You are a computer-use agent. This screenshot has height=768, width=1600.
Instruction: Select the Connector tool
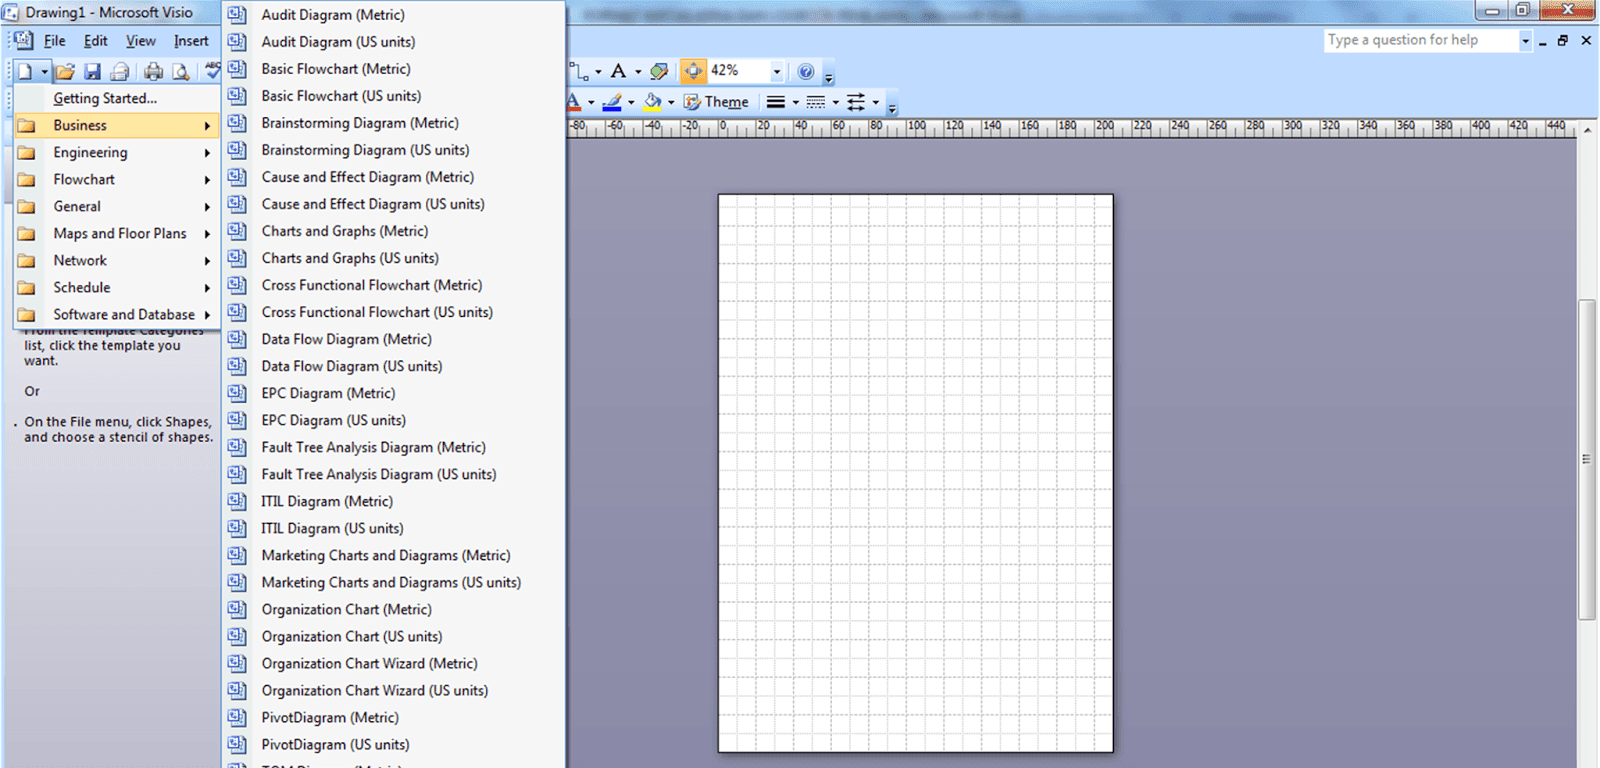580,71
